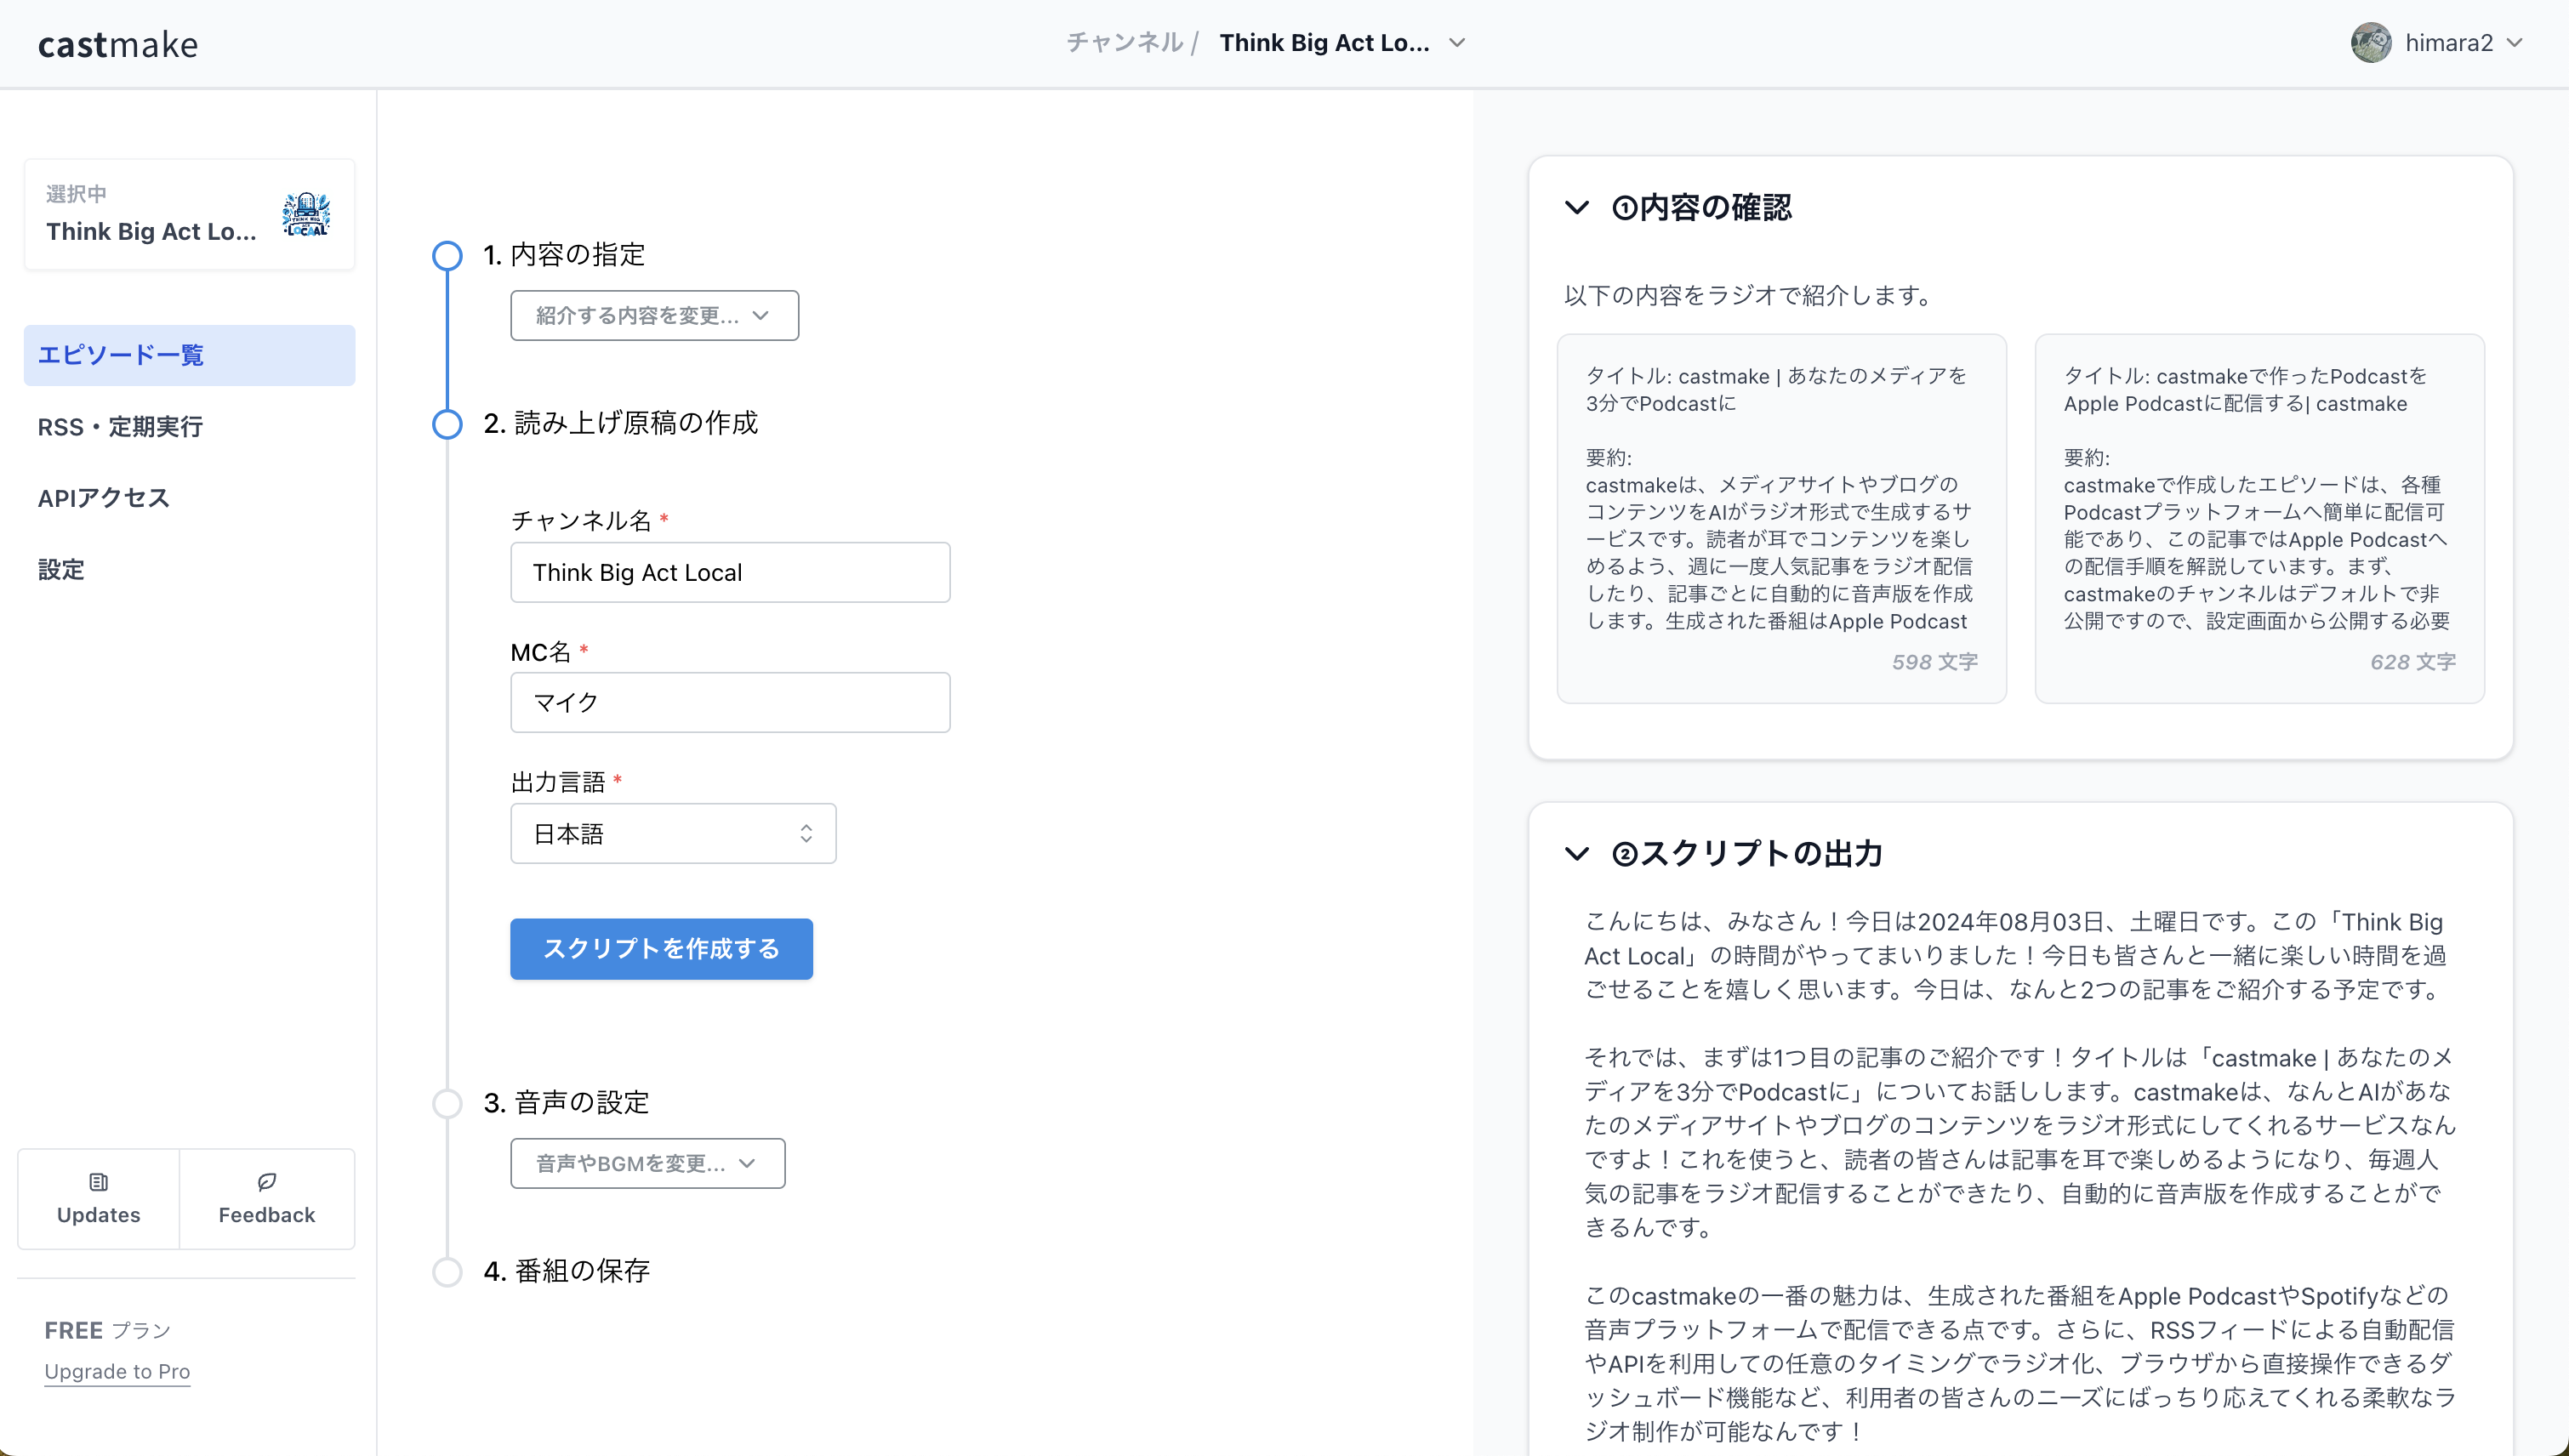Click the 以下の内容をラジオで紹介します text
The height and width of the screenshot is (1456, 2569).
(1749, 296)
